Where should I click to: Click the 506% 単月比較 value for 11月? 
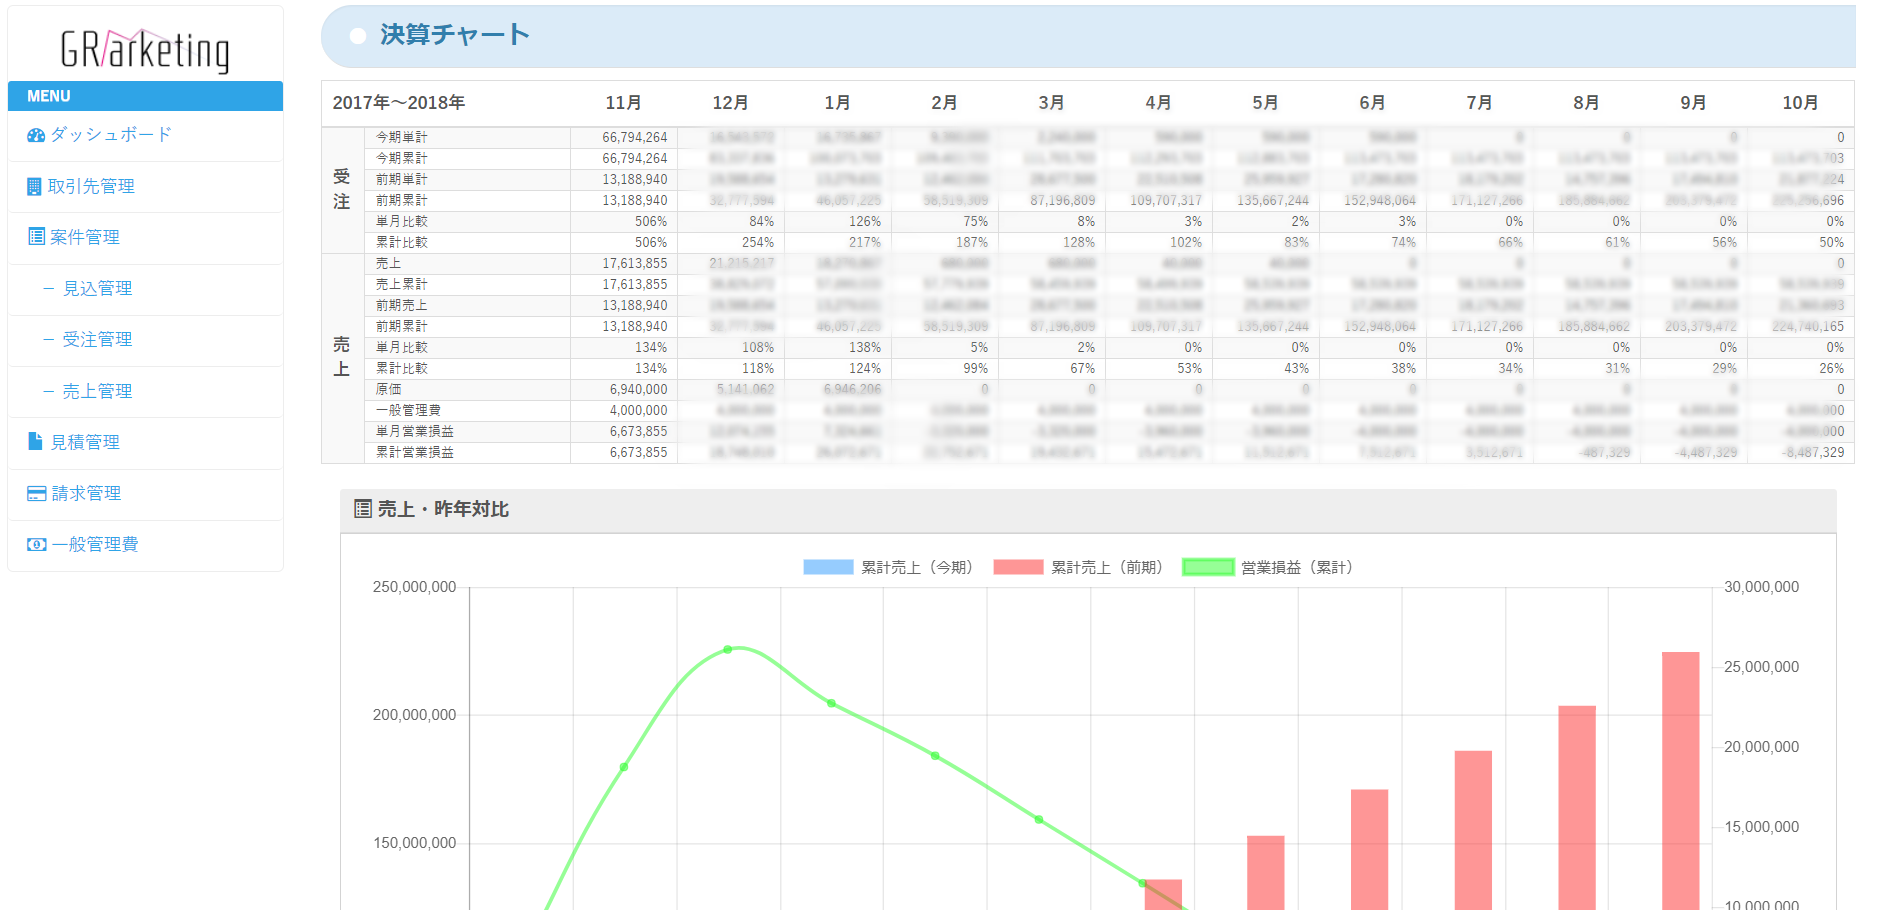(650, 221)
